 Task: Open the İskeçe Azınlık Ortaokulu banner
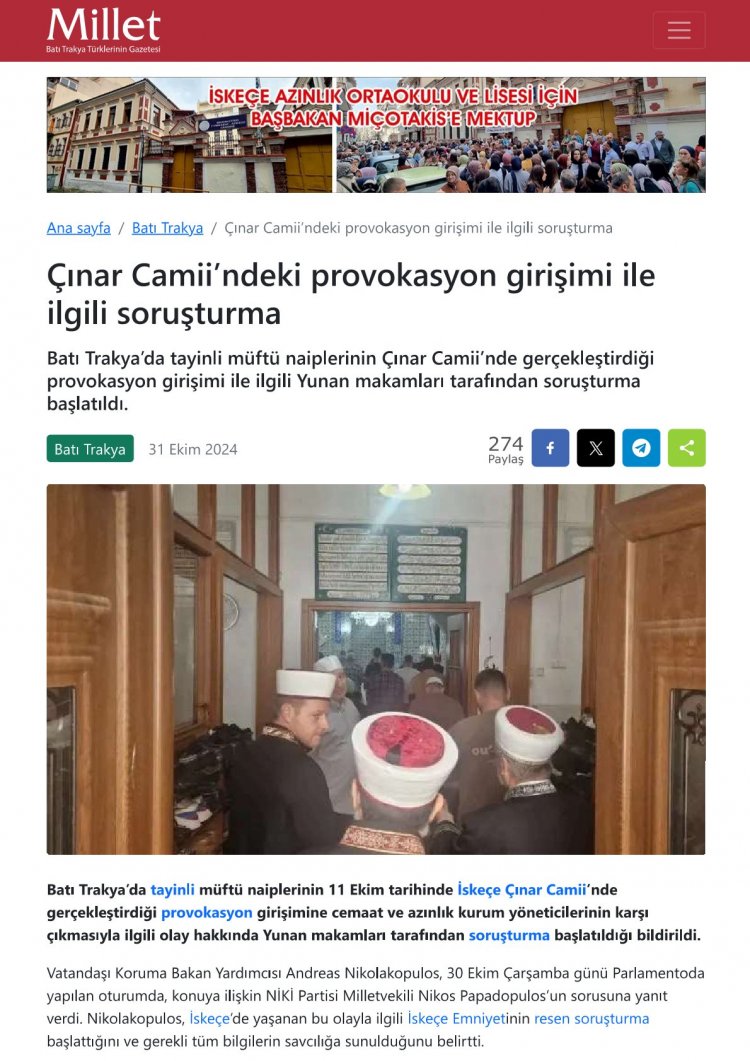pyautogui.click(x=376, y=135)
